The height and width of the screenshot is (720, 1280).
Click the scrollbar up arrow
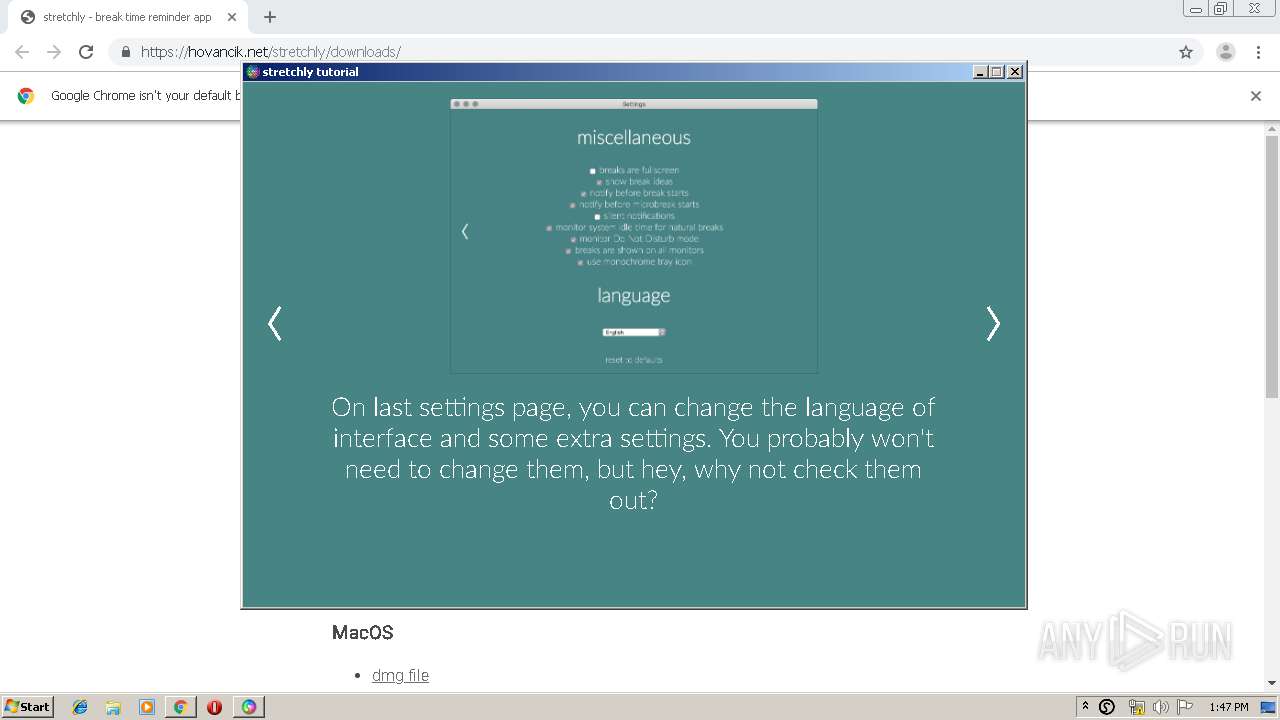pos(1272,129)
